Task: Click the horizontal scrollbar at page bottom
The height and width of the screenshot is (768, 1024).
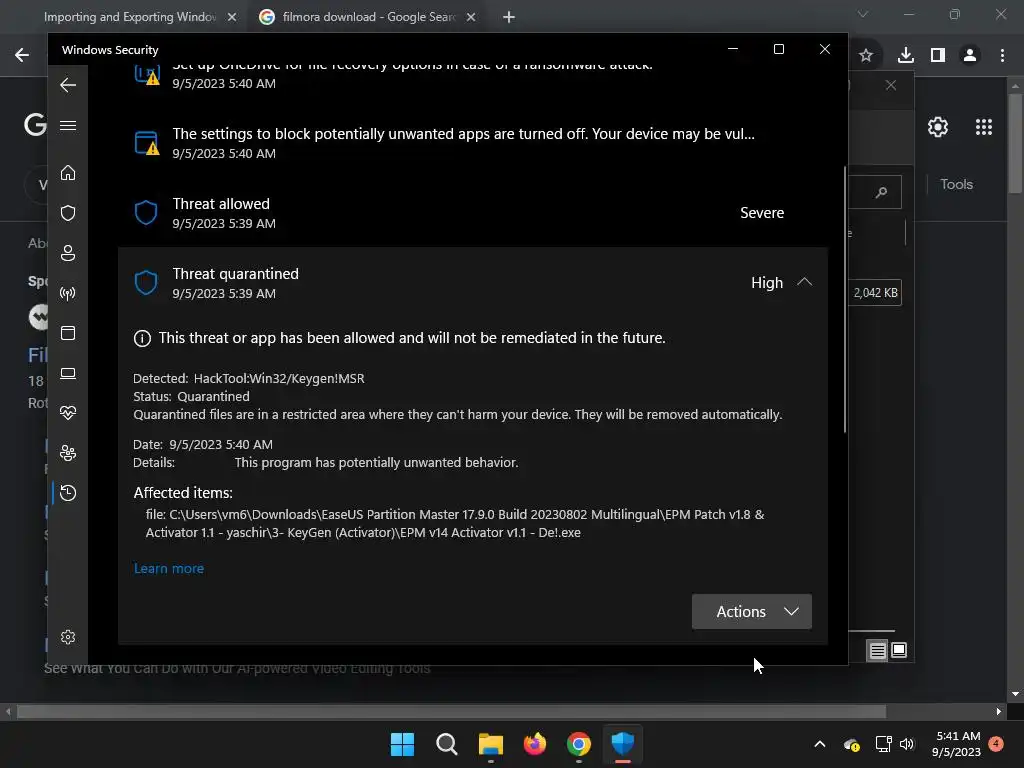Action: point(451,711)
